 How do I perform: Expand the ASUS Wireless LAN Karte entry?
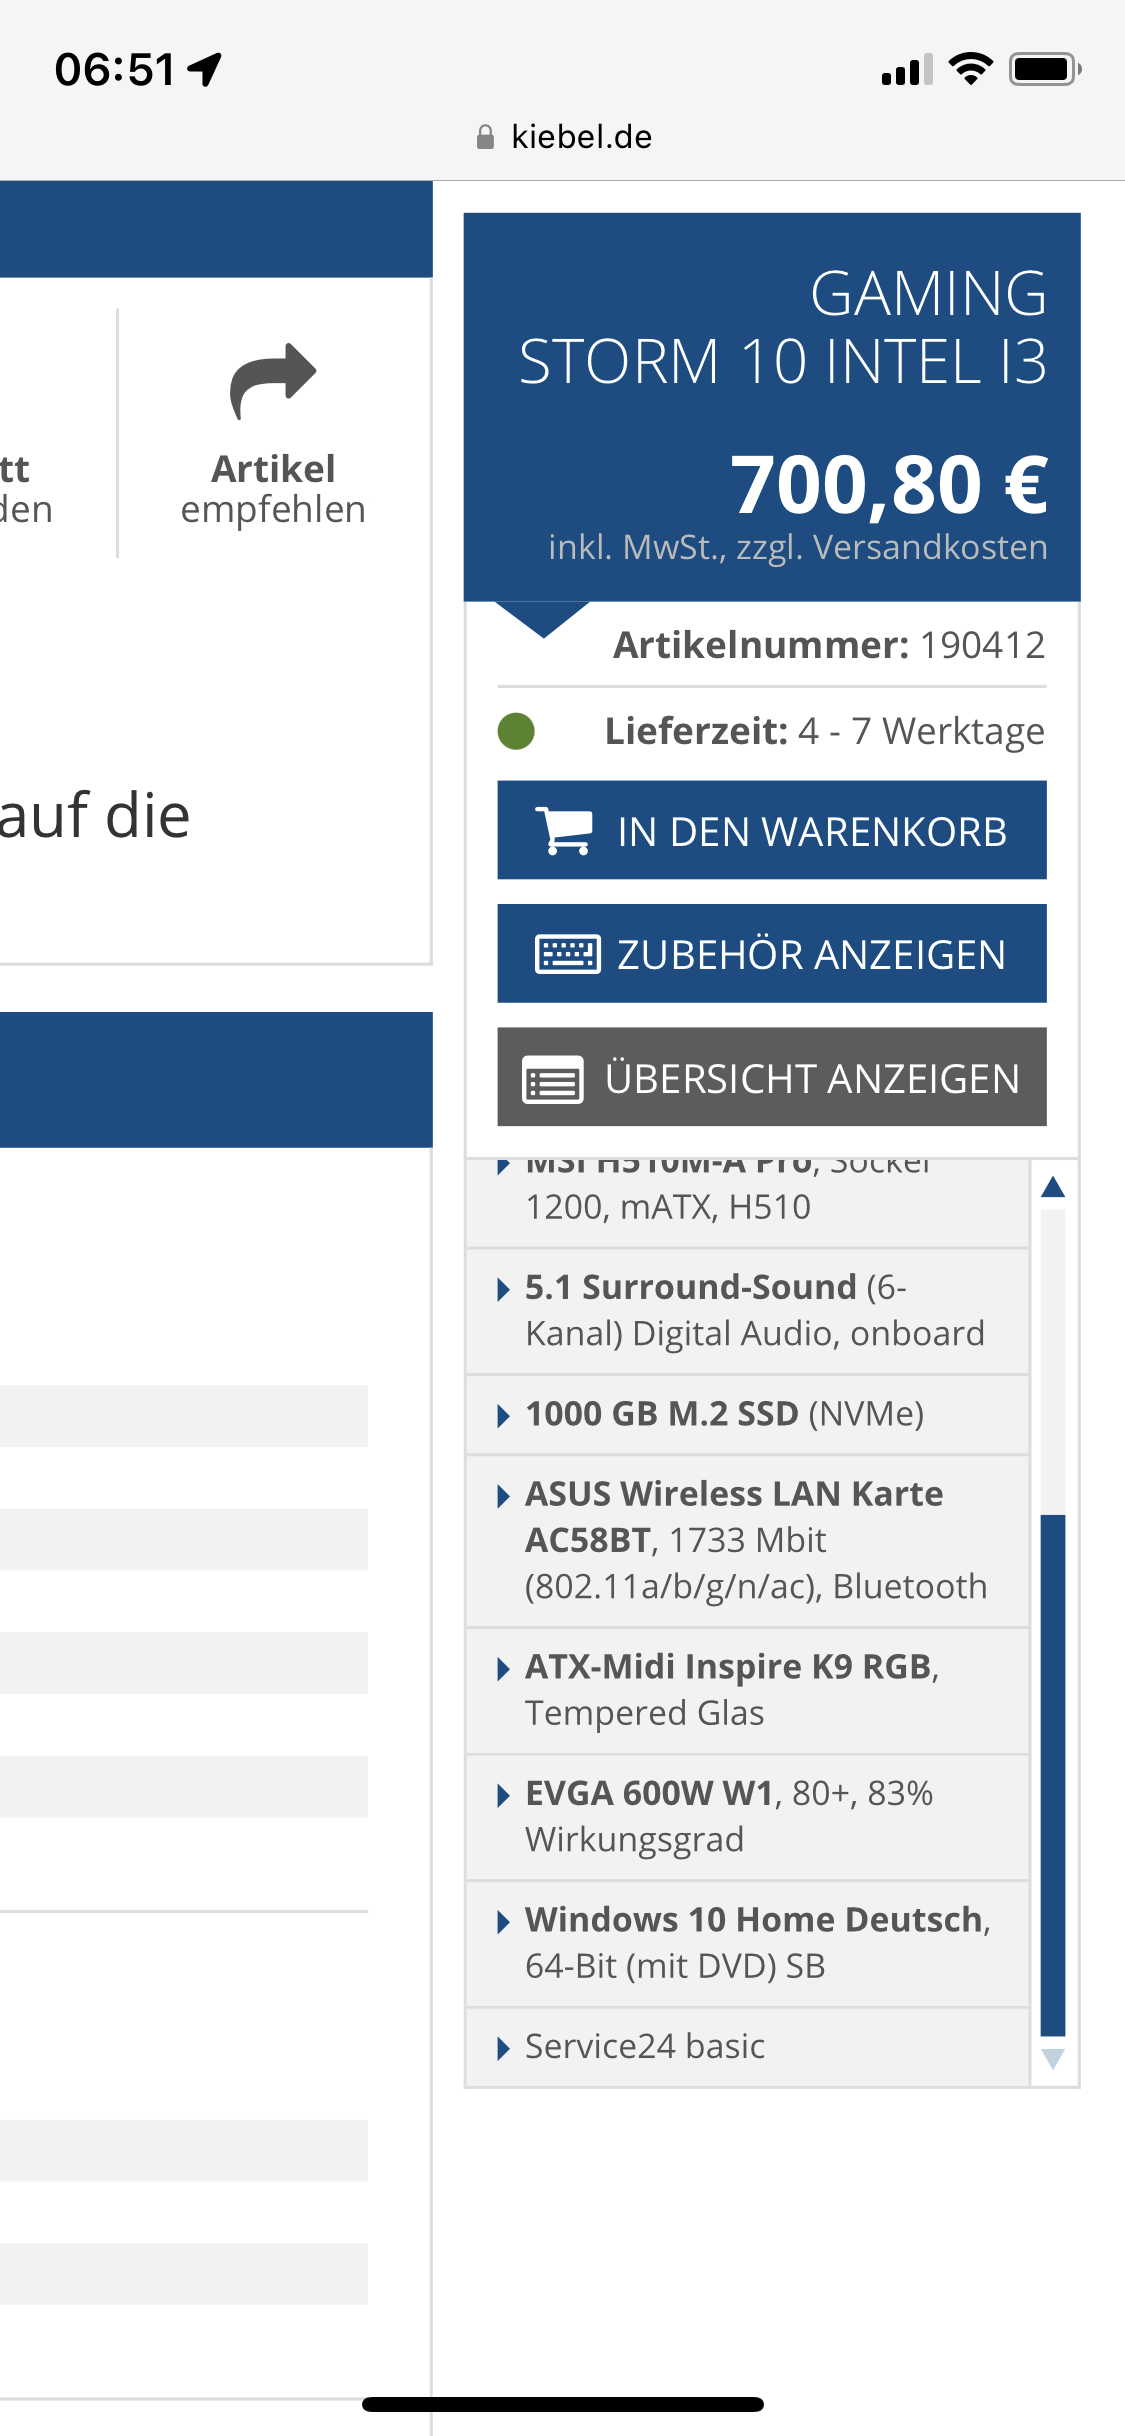747,1540
